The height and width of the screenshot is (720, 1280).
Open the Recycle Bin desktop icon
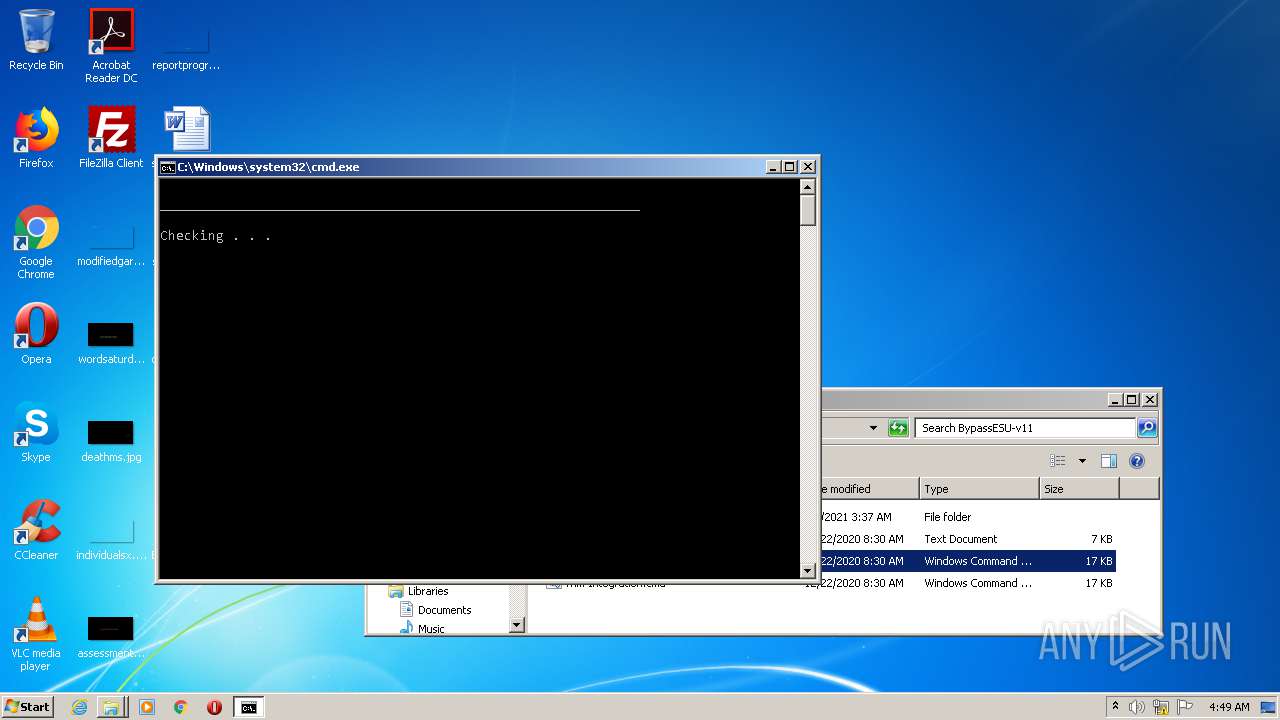[x=36, y=41]
